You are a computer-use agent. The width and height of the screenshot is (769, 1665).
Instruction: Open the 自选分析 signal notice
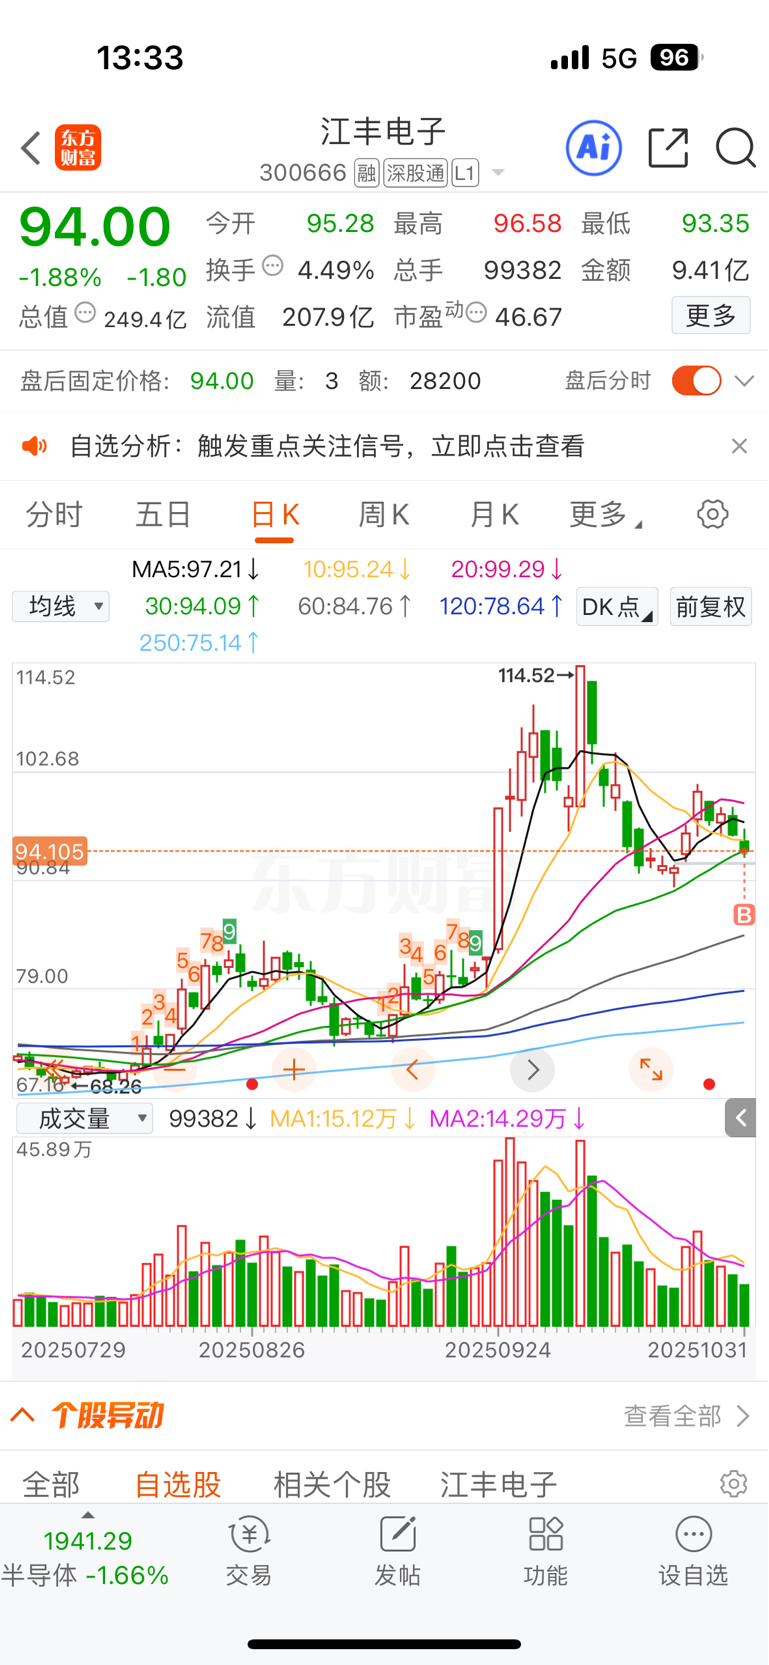326,446
